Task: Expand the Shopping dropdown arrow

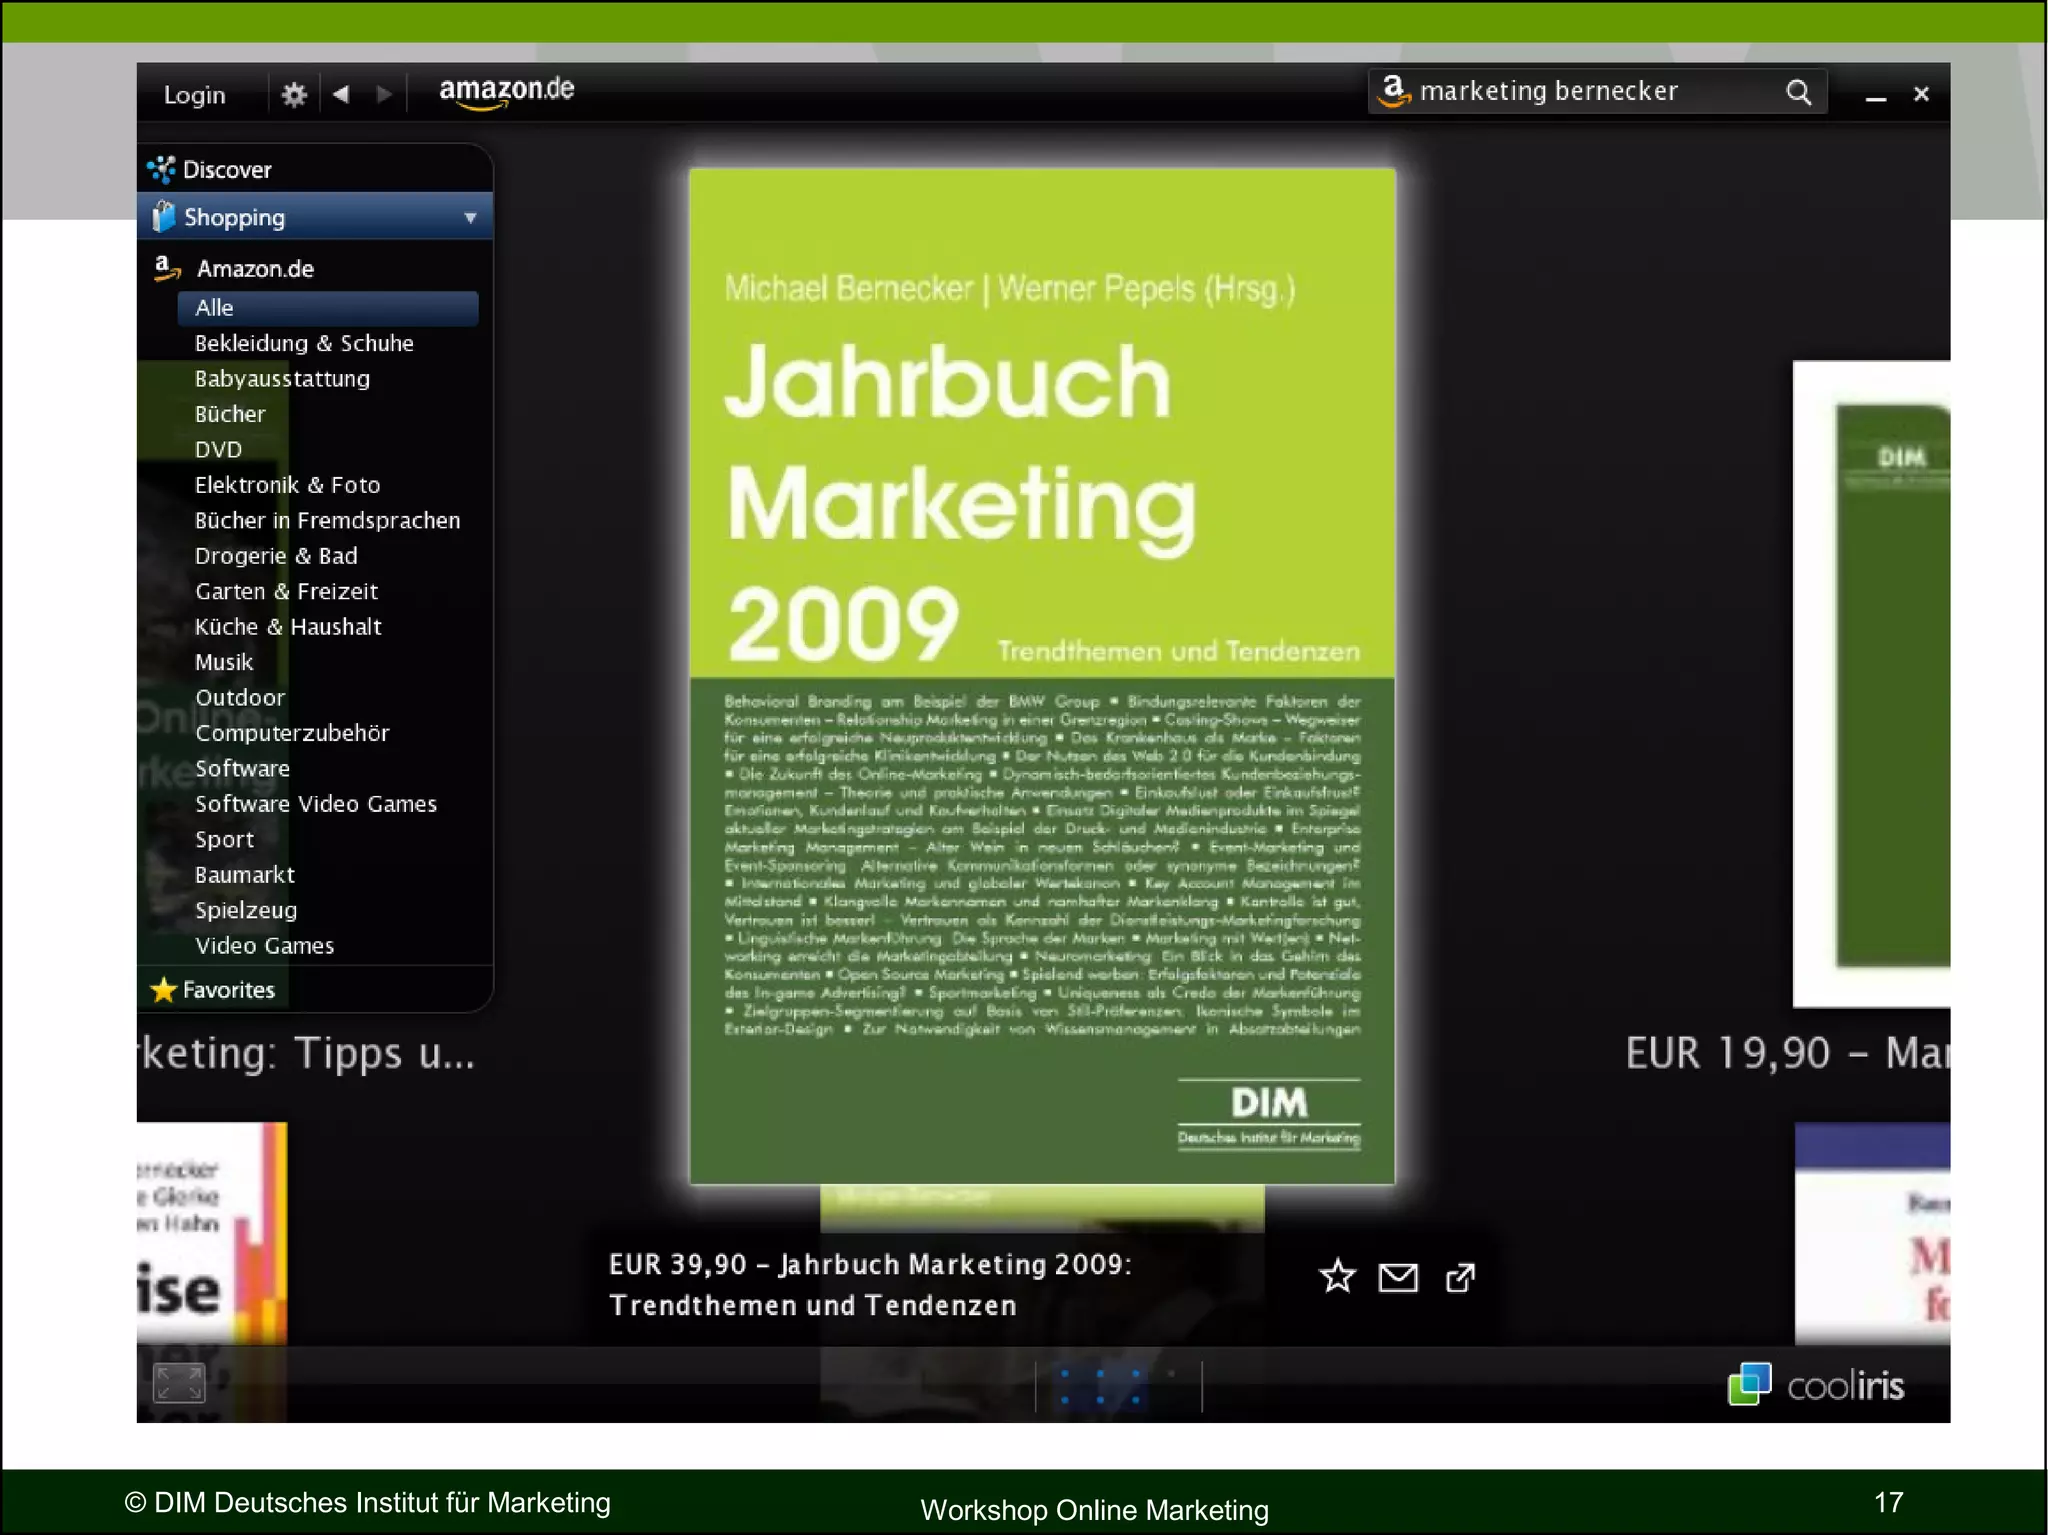Action: [x=470, y=218]
